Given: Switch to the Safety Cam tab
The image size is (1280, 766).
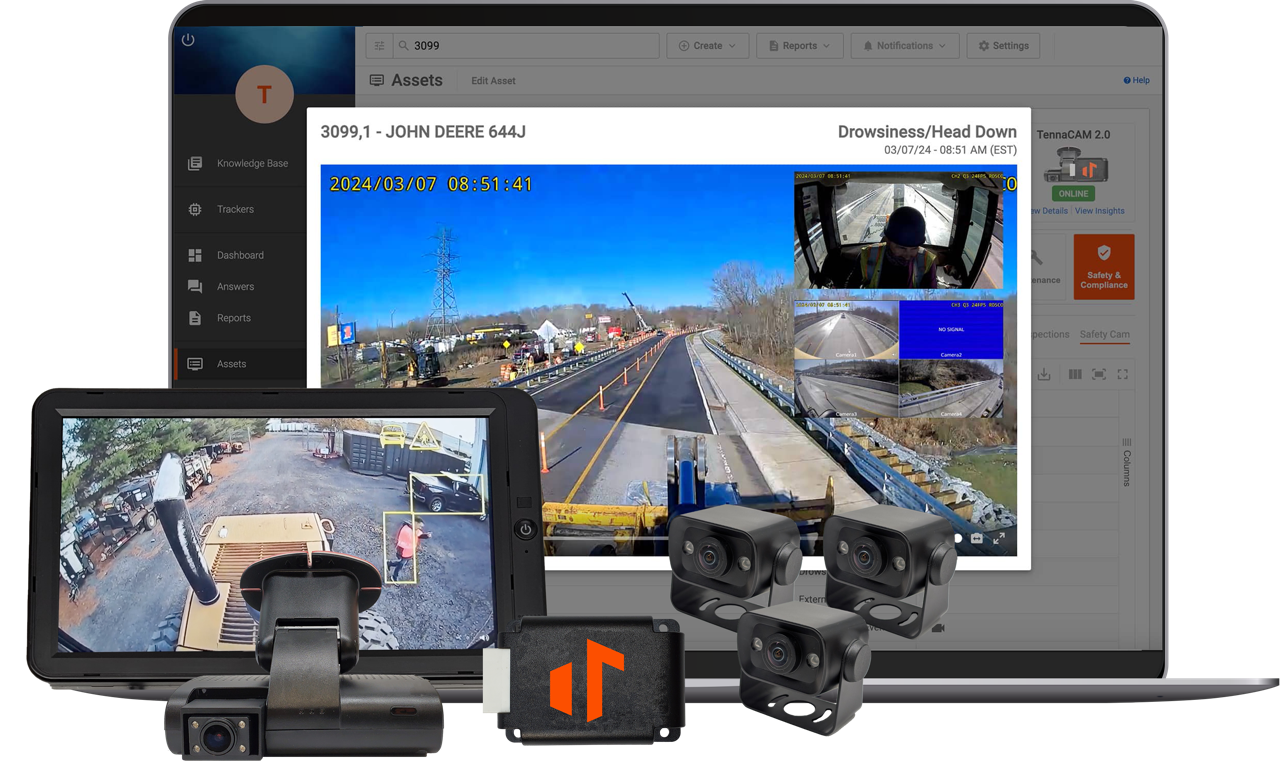Looking at the screenshot, I should (x=1104, y=334).
